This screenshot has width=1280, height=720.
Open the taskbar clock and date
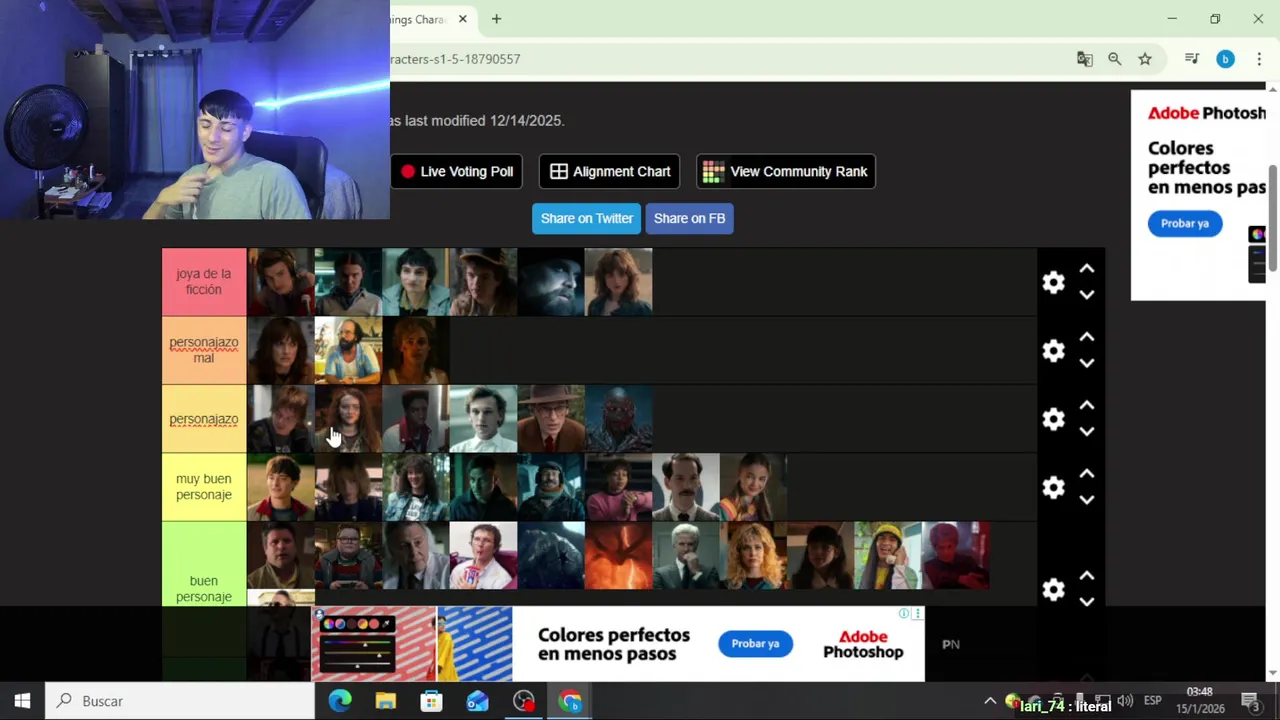pyautogui.click(x=1199, y=700)
